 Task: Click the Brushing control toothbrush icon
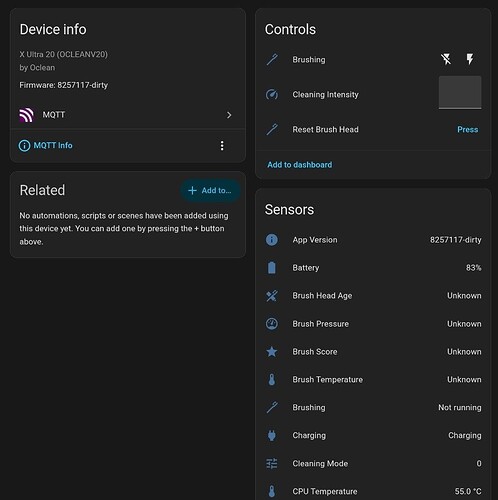272,60
